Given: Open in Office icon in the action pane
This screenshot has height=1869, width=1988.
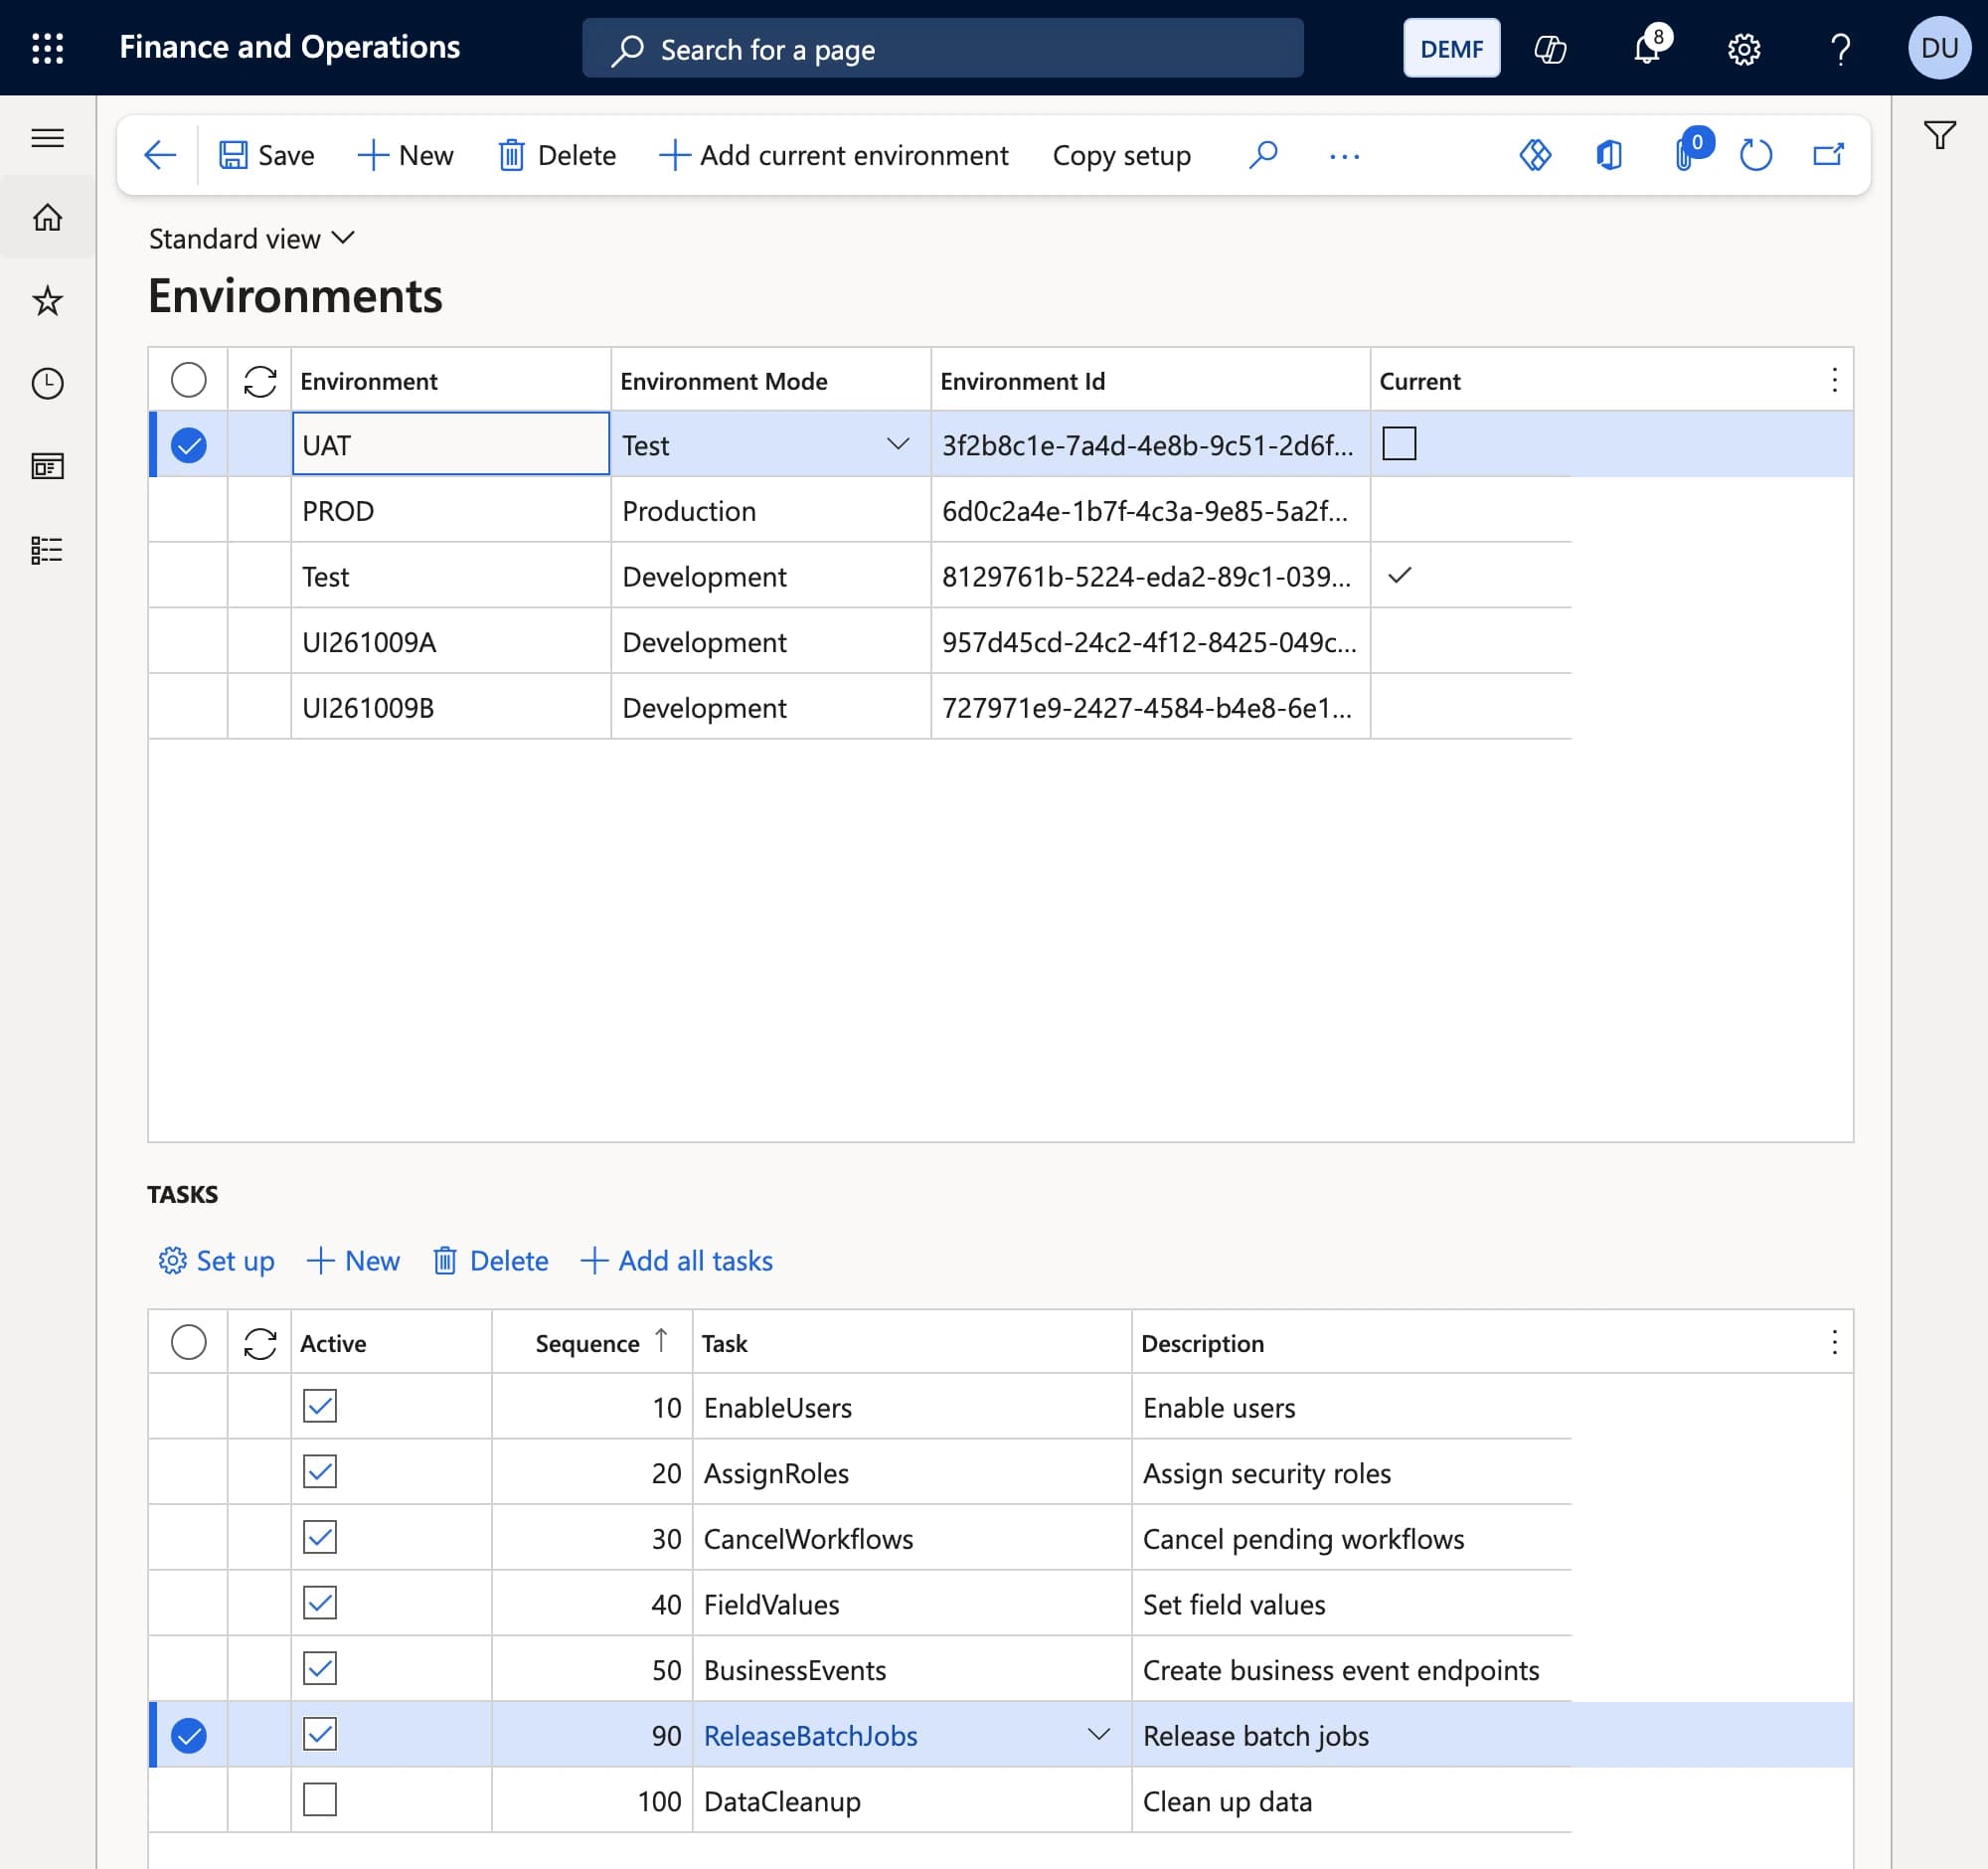Looking at the screenshot, I should coord(1609,155).
